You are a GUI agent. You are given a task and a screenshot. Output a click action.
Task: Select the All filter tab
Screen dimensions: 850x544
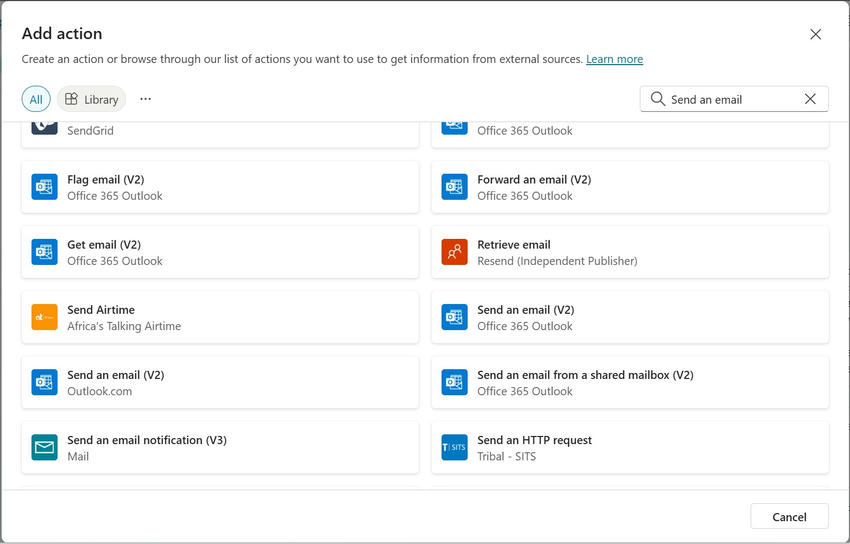36,99
